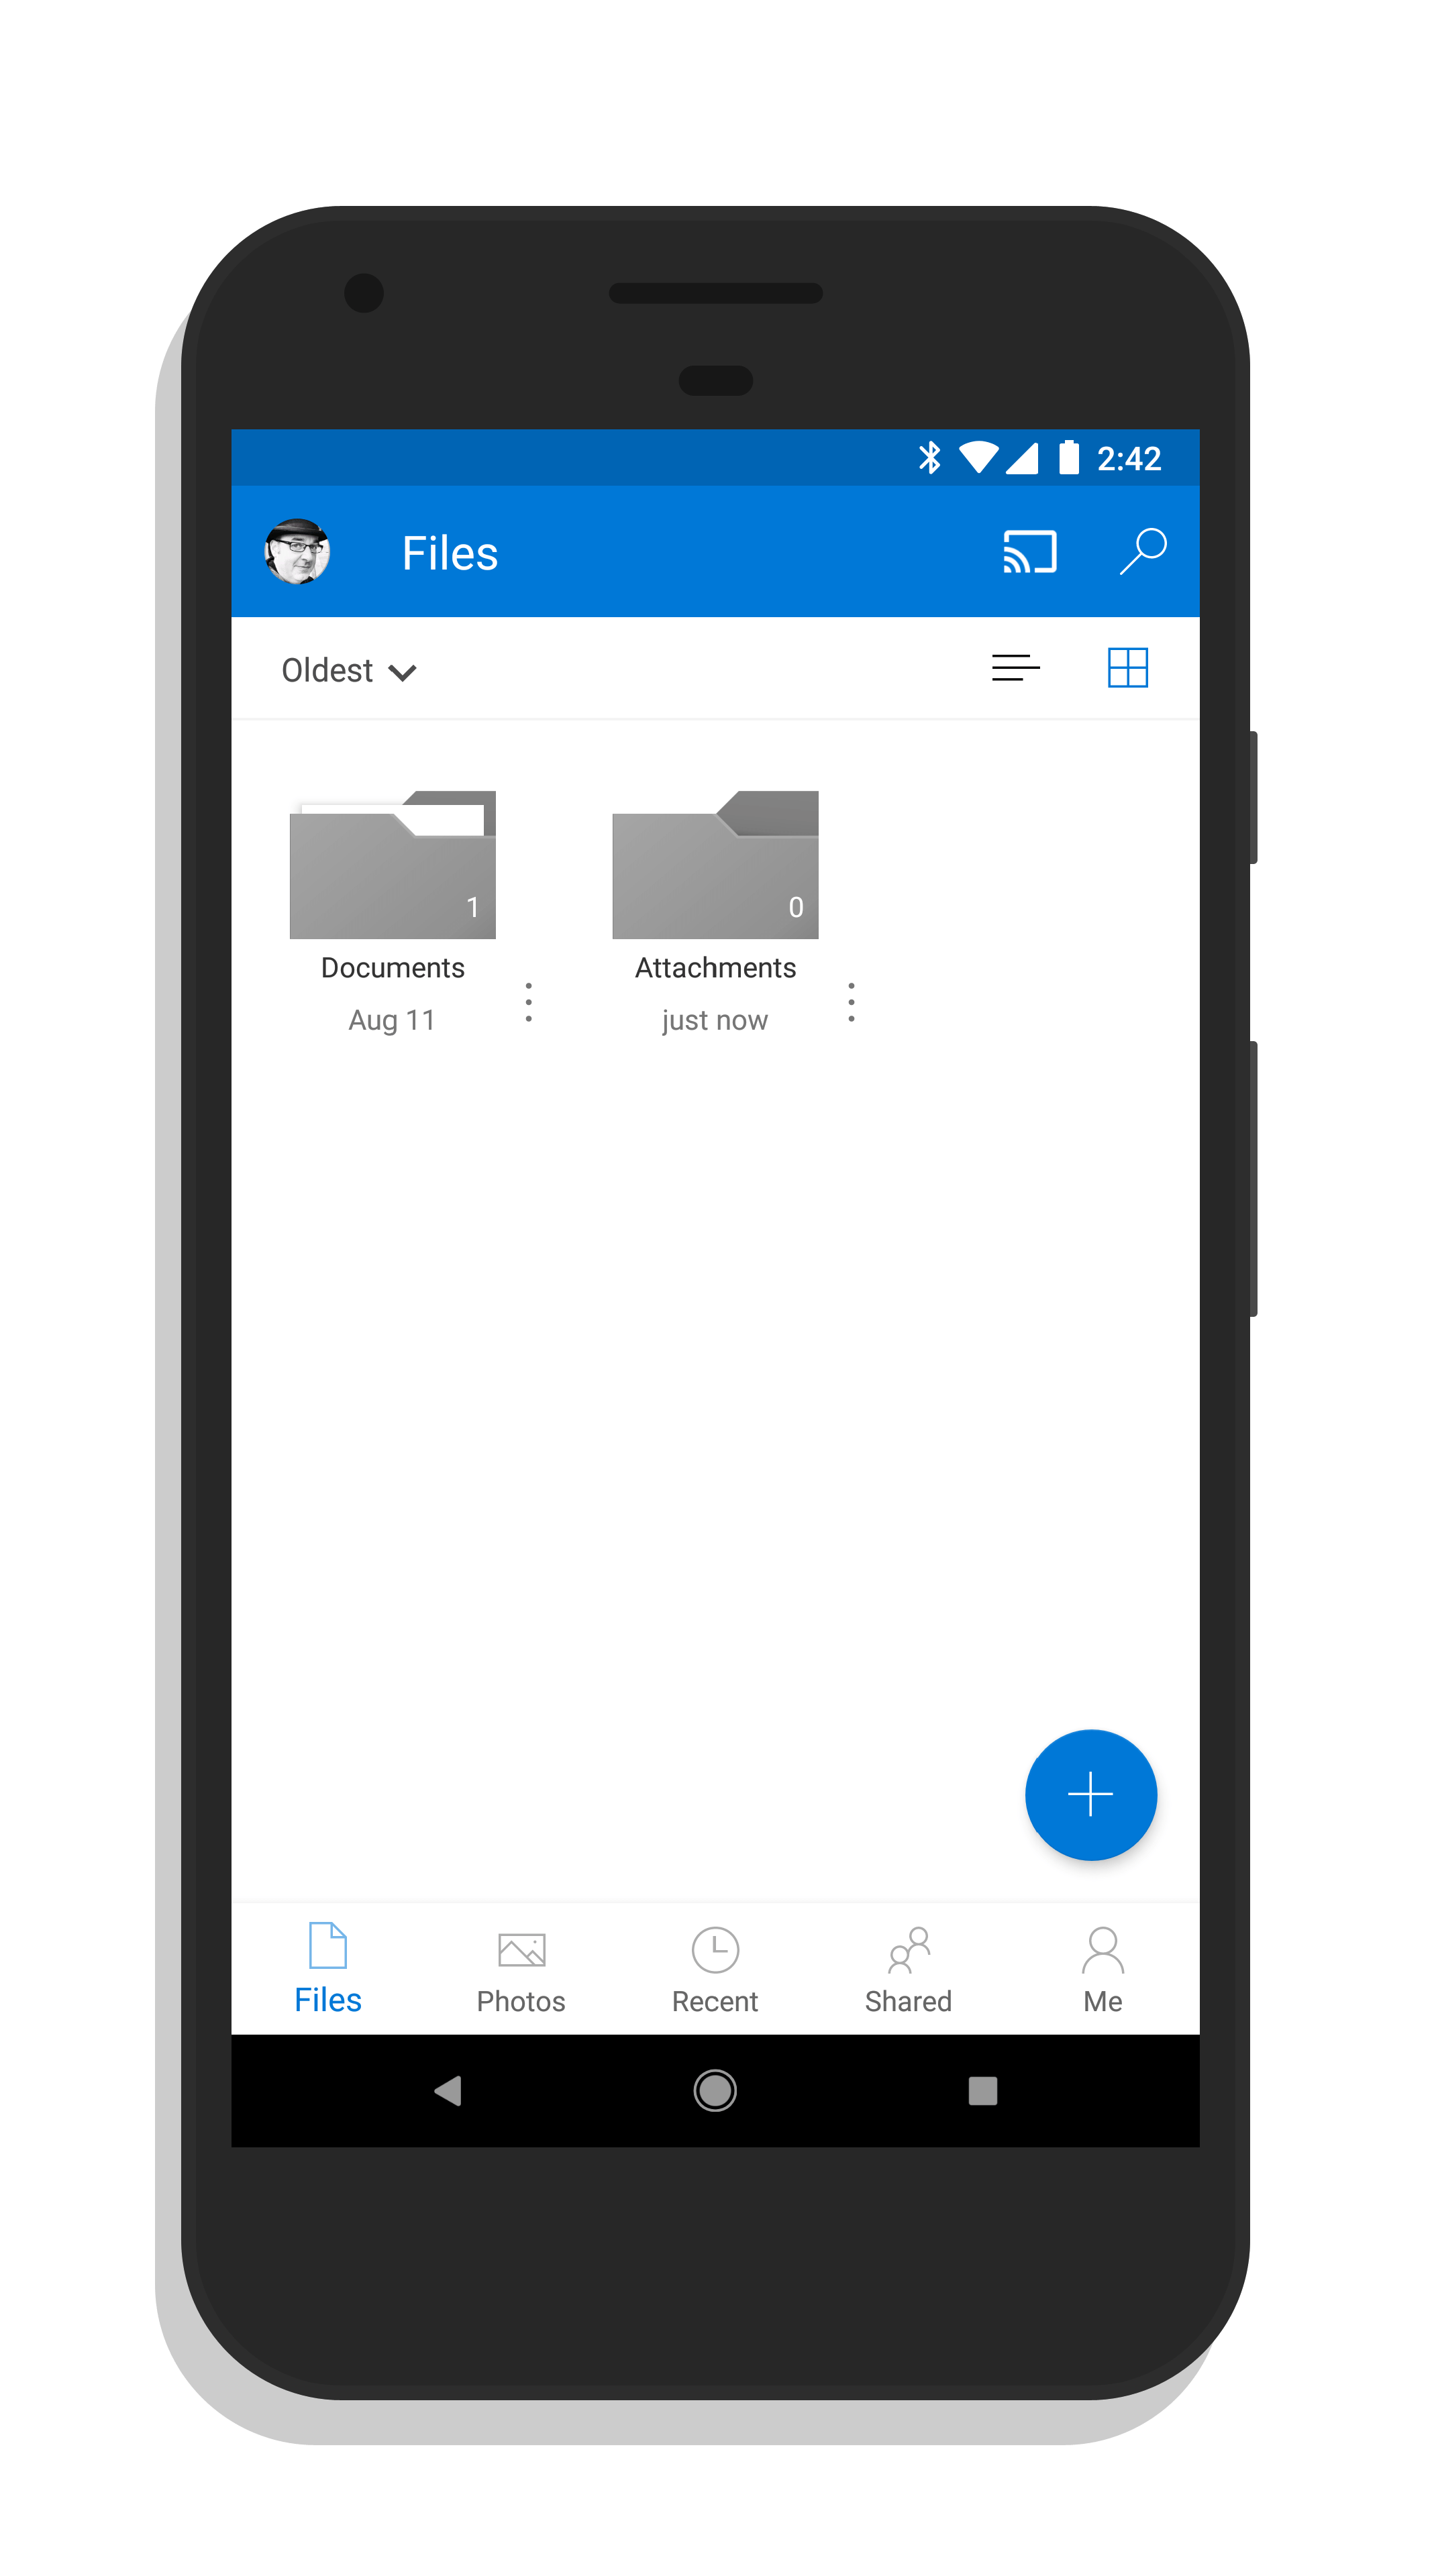Tap the Android recent apps square
This screenshot has height=2576, width=1432.
click(982, 2090)
